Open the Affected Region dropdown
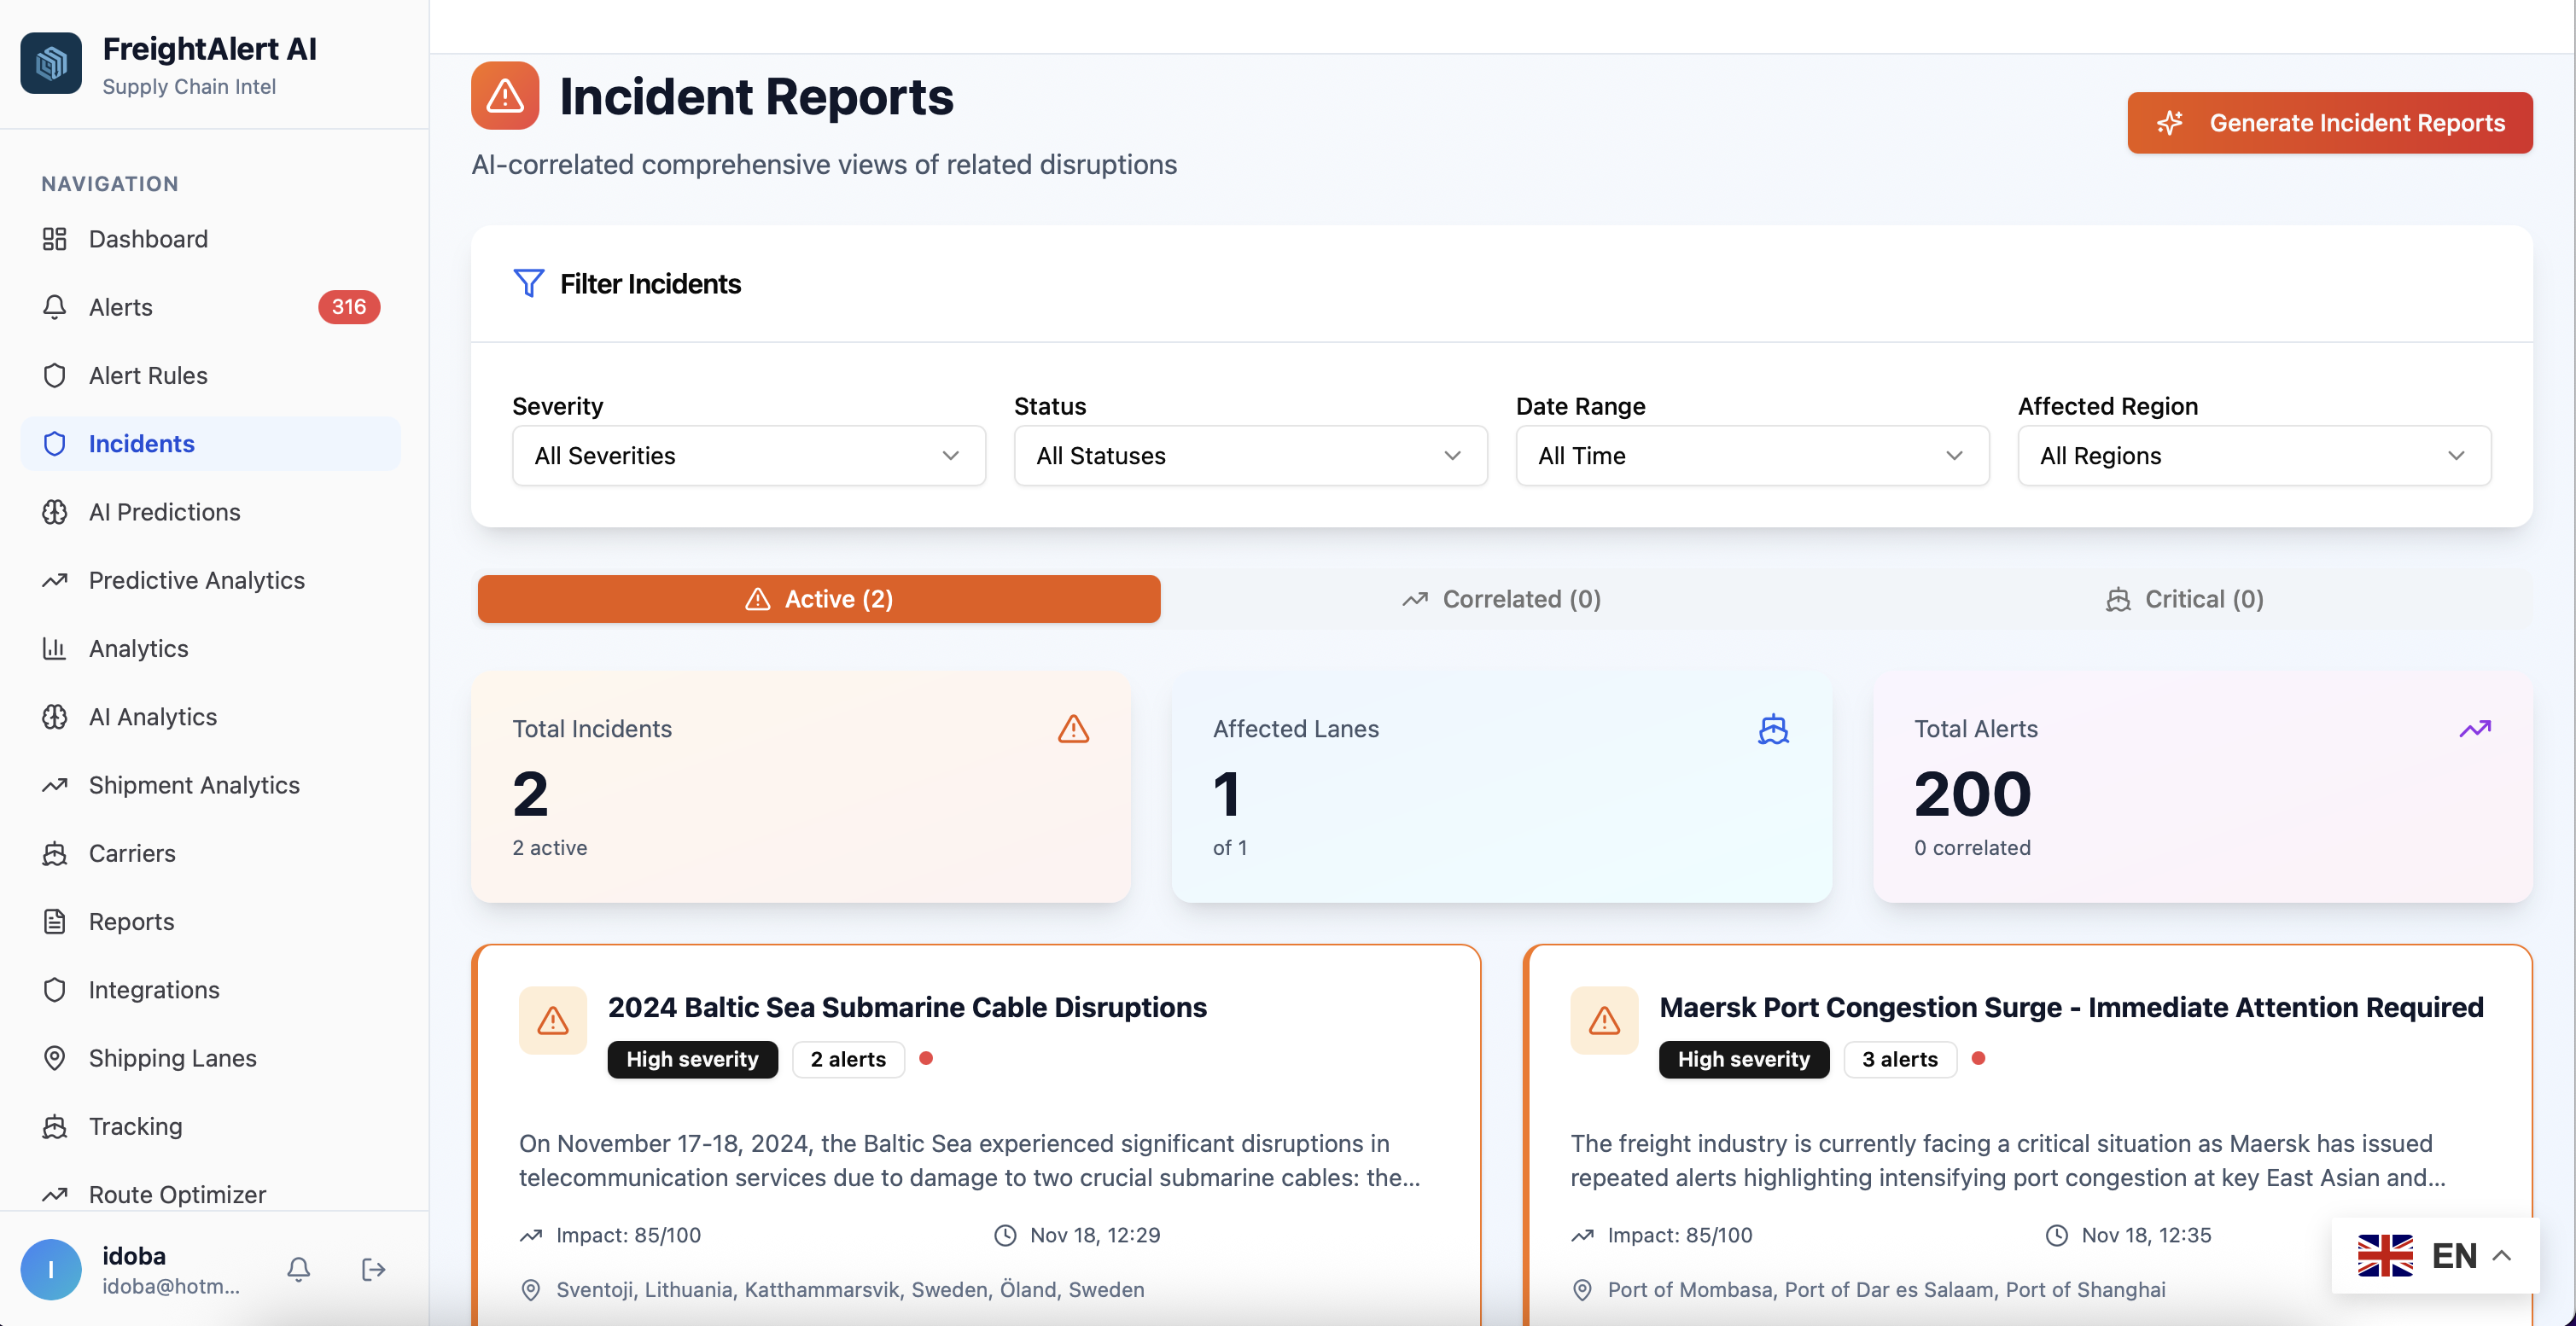 (x=2254, y=455)
